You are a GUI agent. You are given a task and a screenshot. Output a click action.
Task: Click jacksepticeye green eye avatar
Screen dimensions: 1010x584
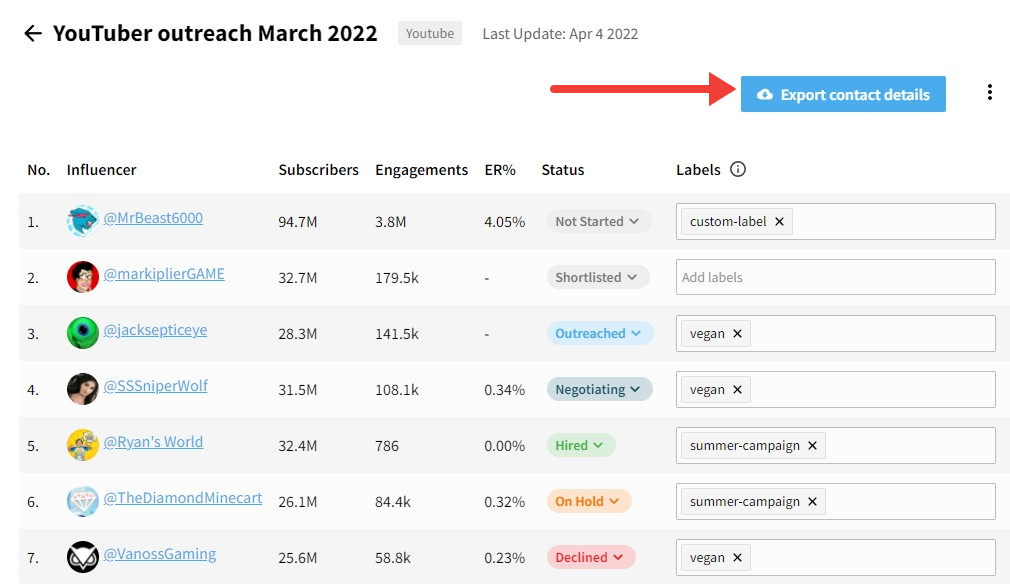[x=82, y=333]
